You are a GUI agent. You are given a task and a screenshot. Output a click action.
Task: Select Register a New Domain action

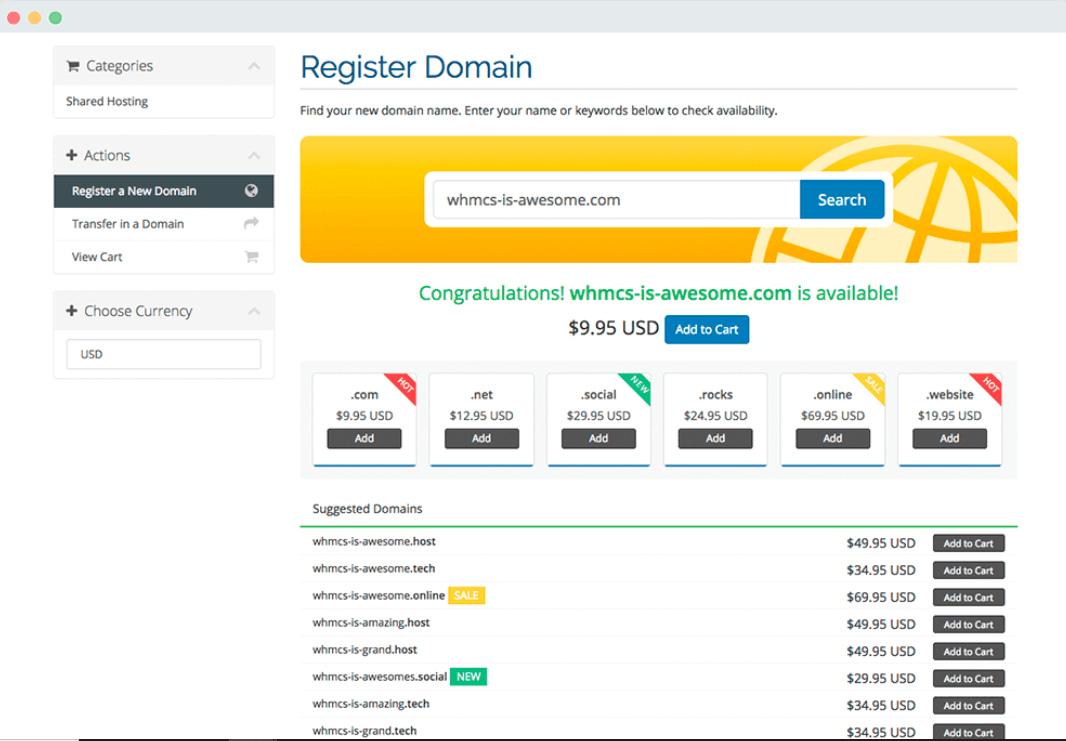pos(164,191)
